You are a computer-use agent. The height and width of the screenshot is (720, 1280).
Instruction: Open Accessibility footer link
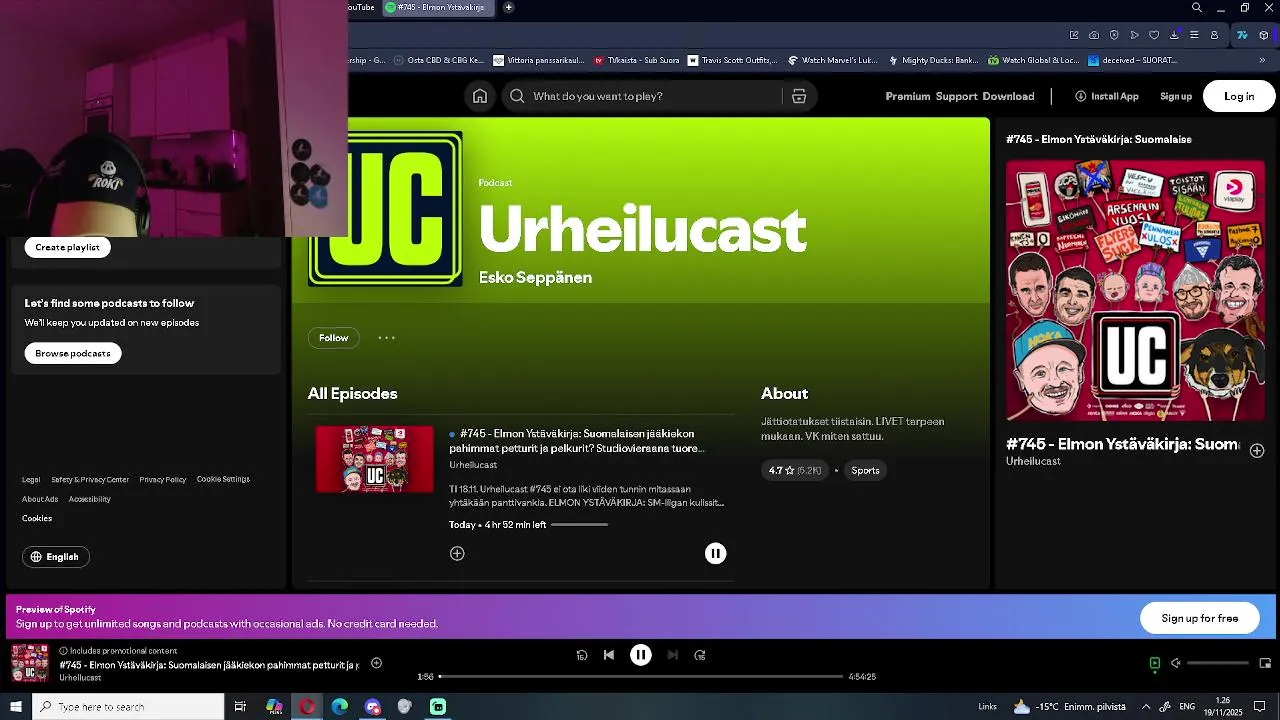click(x=90, y=499)
